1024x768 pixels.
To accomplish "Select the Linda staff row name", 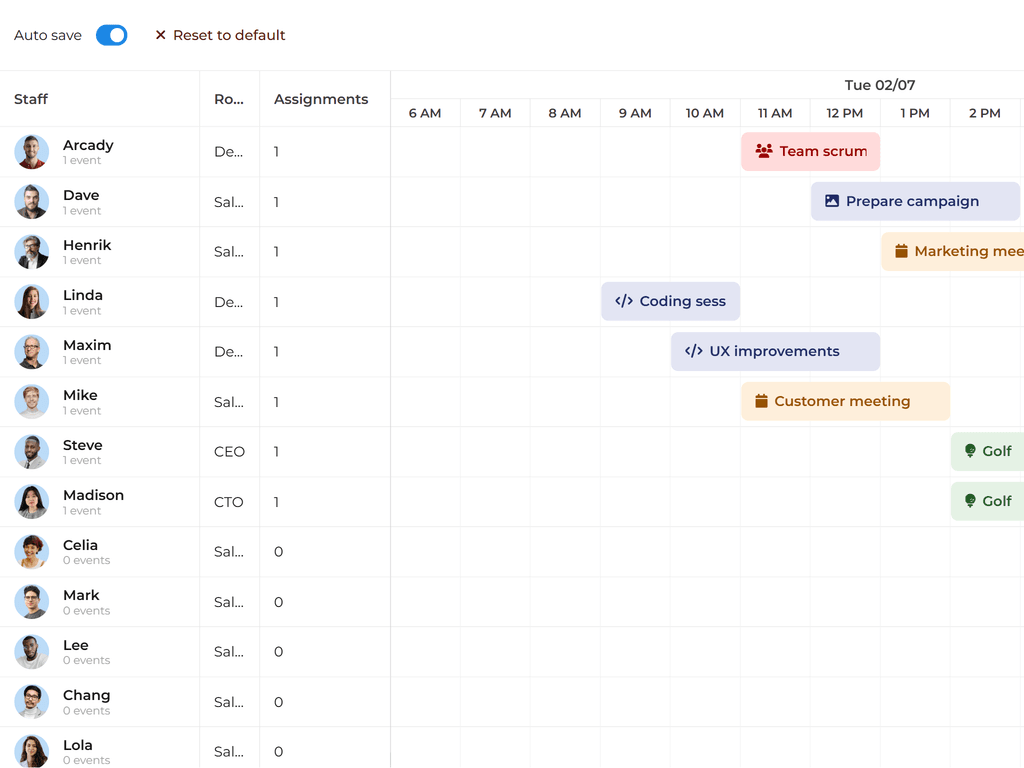I will tap(83, 295).
